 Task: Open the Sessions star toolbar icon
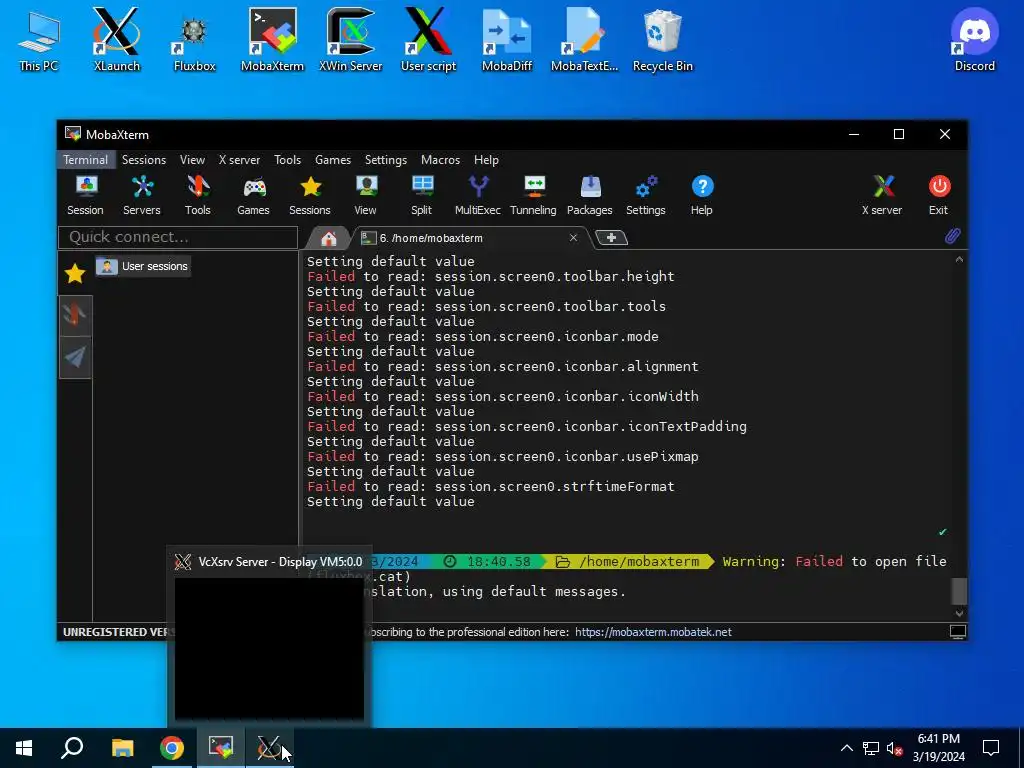[x=310, y=195]
